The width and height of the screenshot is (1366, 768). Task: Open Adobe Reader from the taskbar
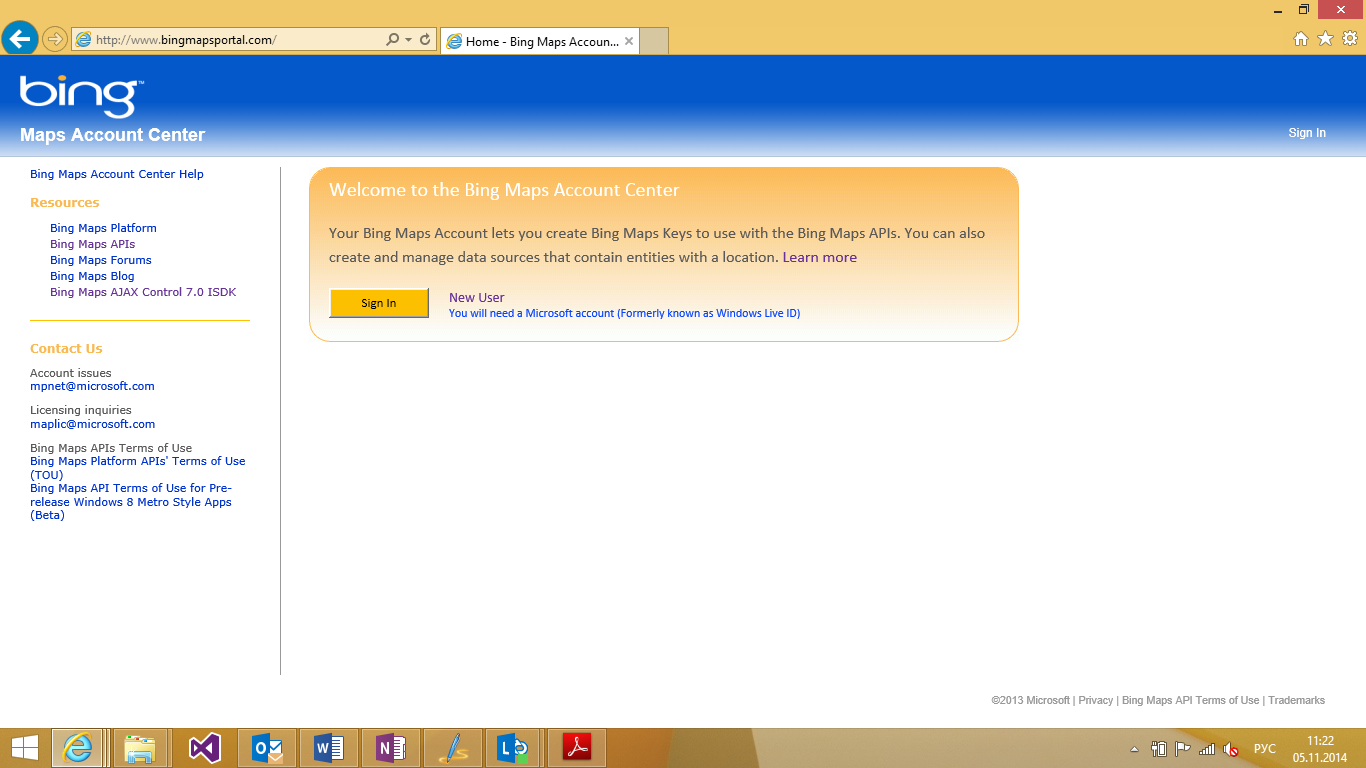(577, 748)
